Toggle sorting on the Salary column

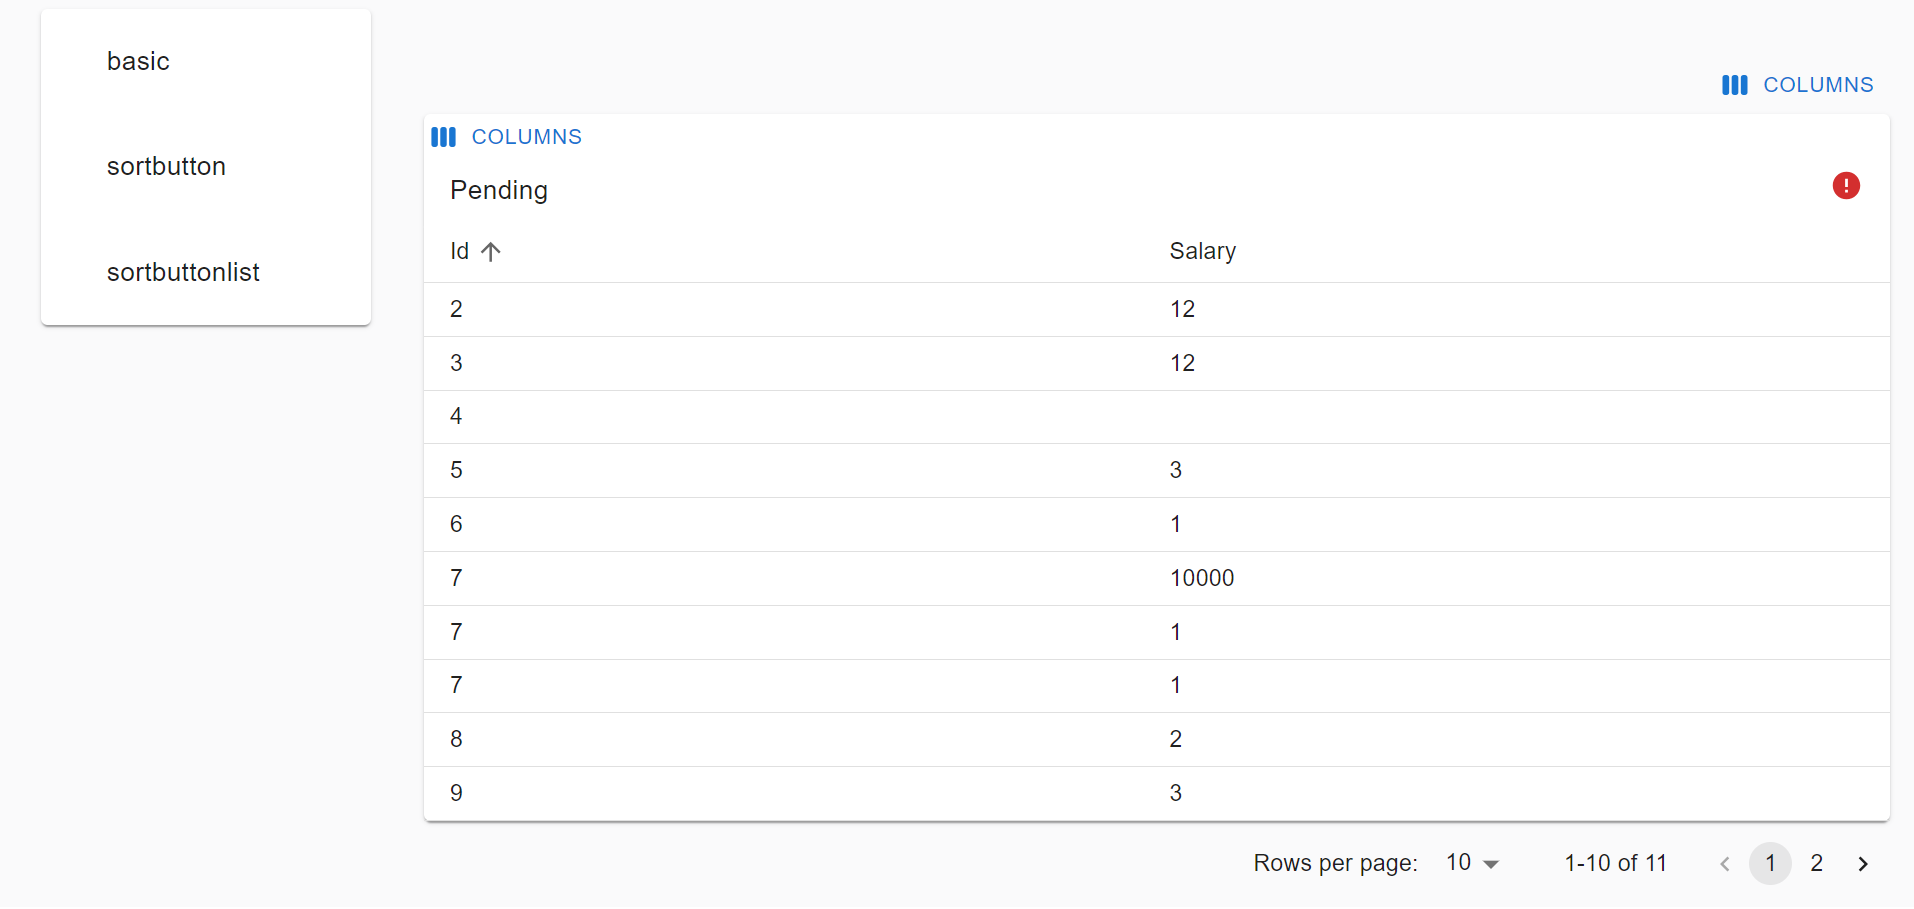click(x=1202, y=251)
